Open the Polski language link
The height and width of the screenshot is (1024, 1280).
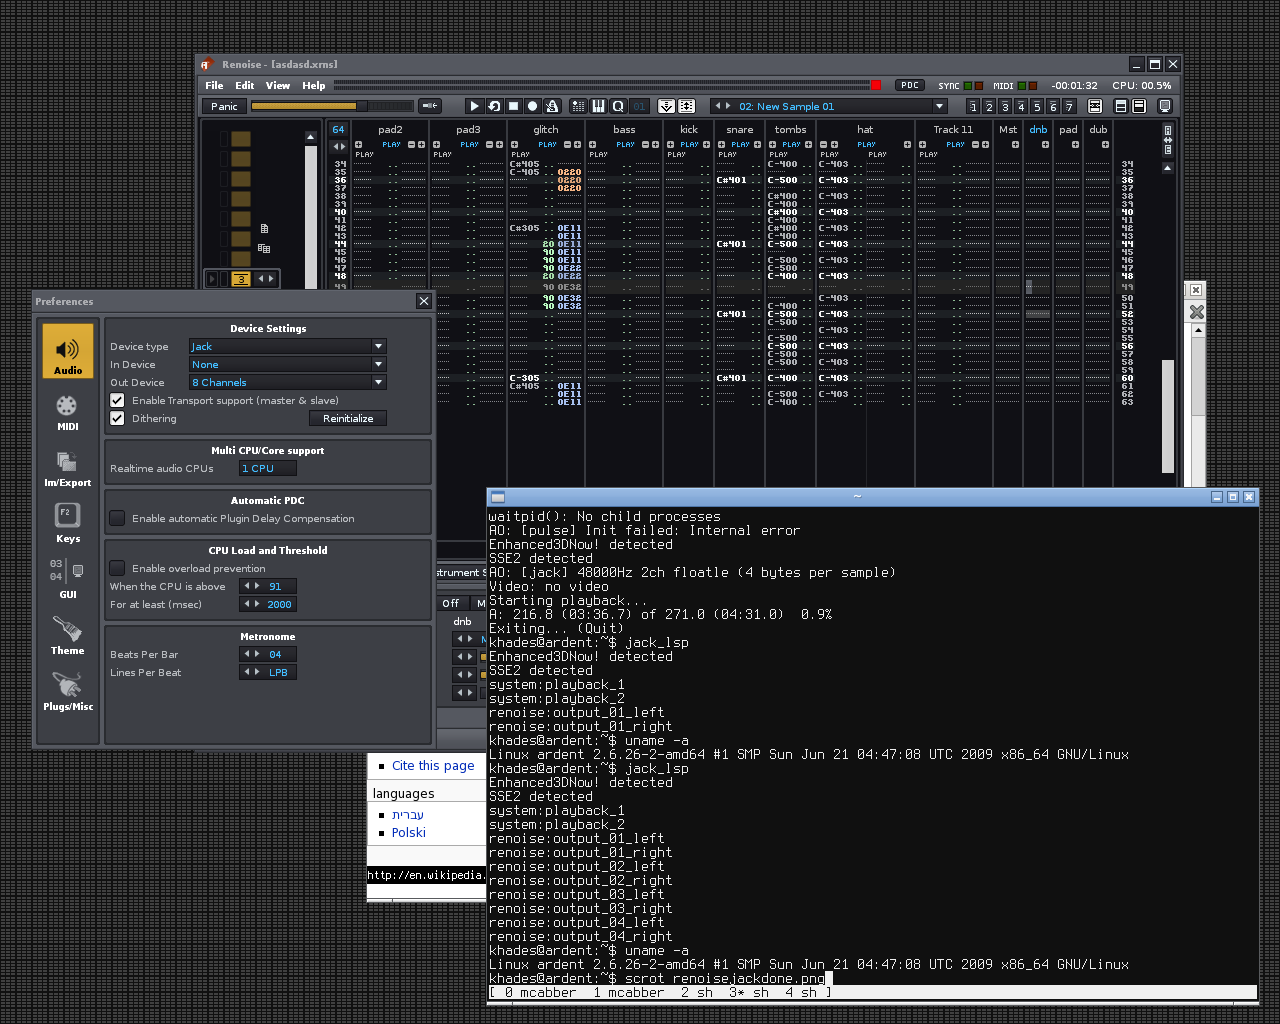(409, 832)
